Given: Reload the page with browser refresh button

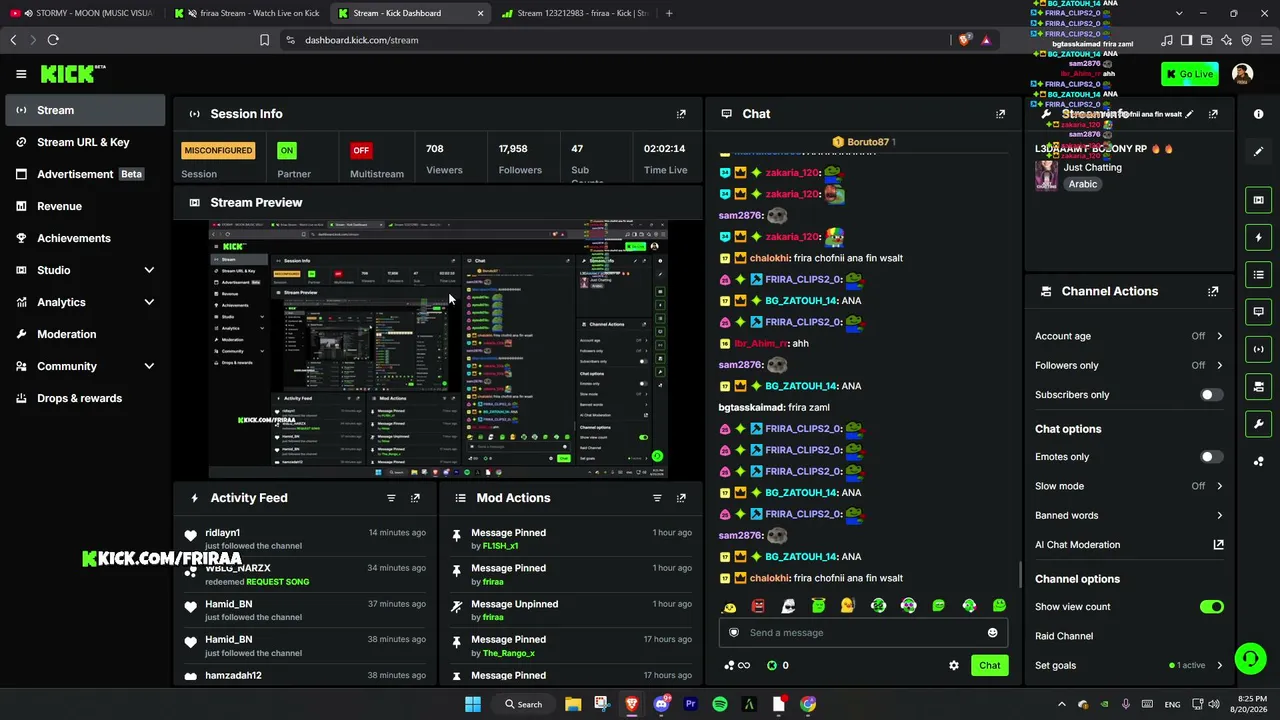Looking at the screenshot, I should [x=53, y=40].
